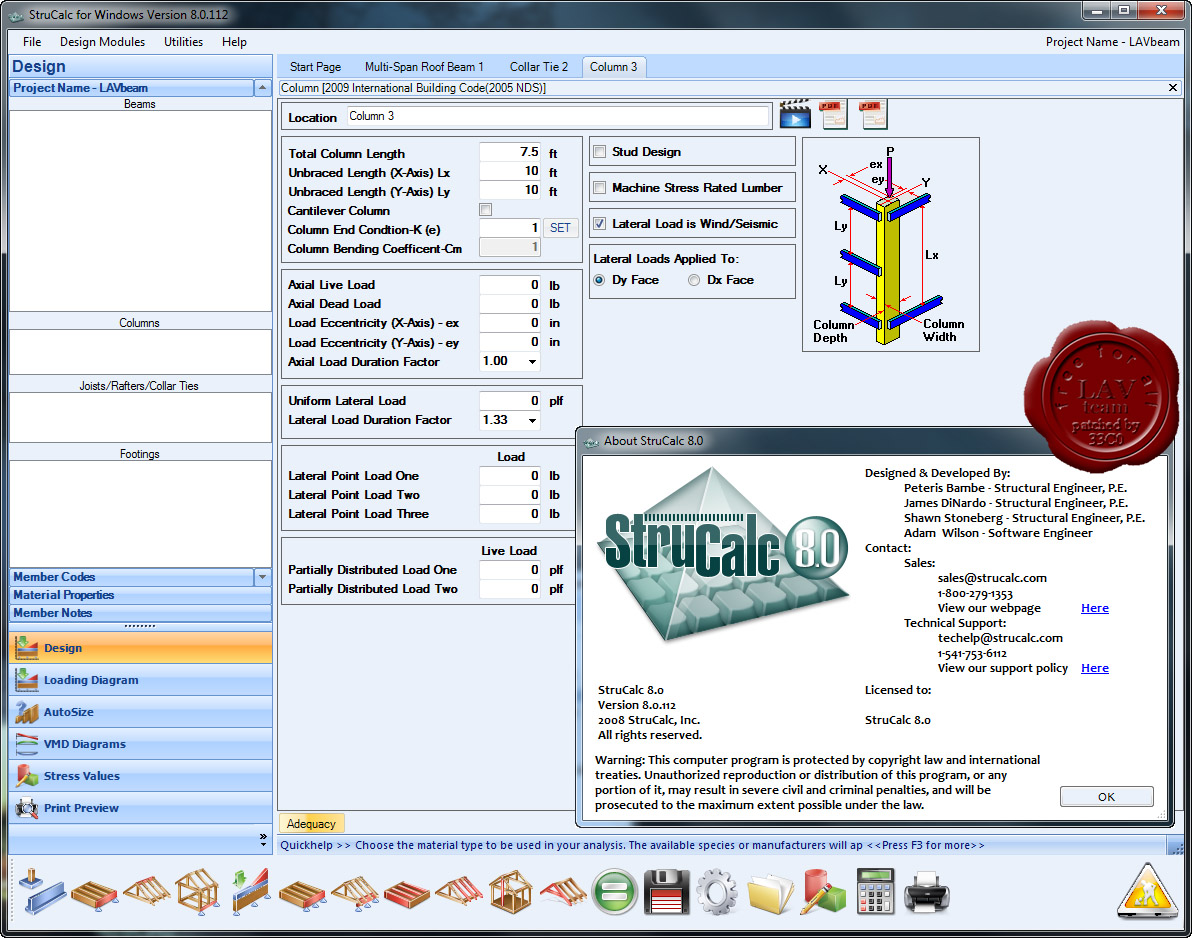The image size is (1192, 938).
Task: Run AutoSize from the sidebar
Action: coord(141,711)
